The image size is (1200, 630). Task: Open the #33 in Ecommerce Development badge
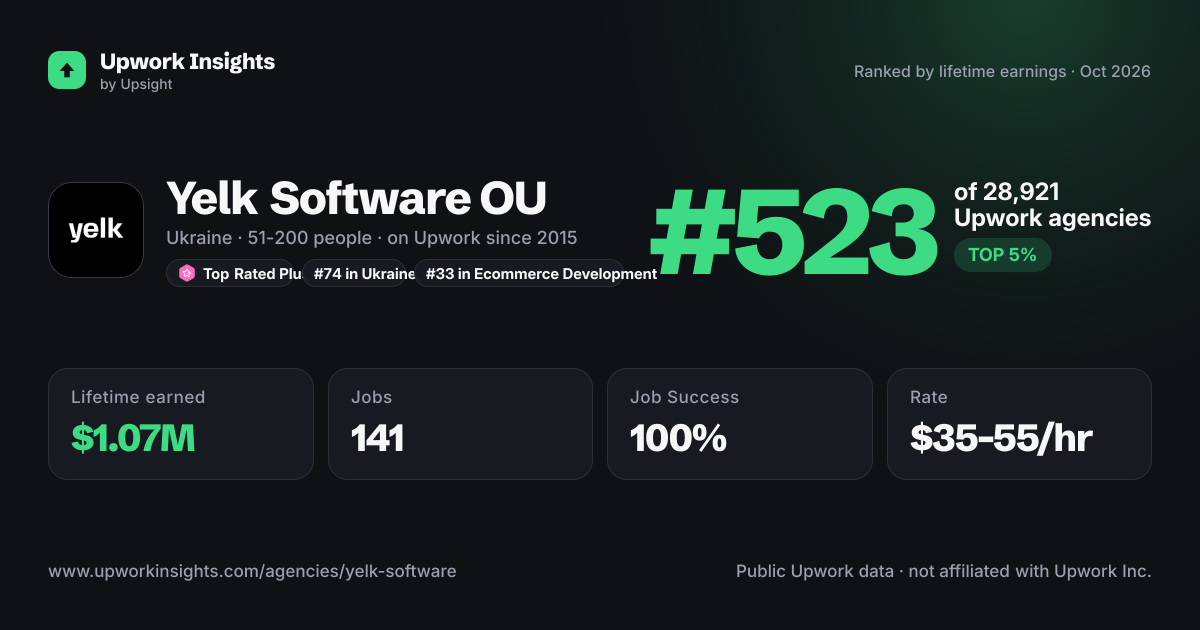coord(519,273)
